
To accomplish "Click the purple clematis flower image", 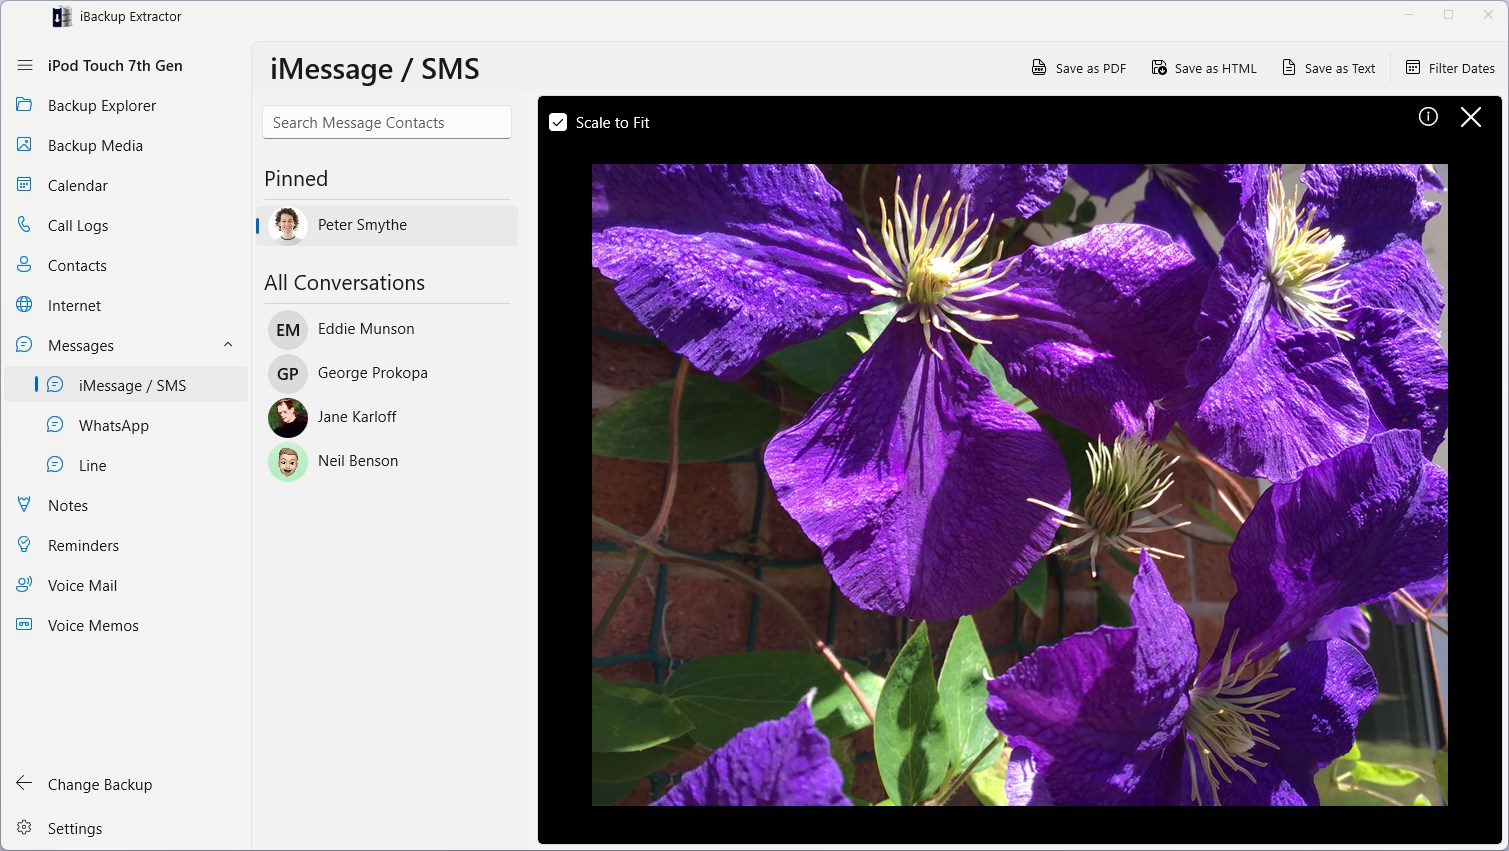I will tap(1019, 485).
